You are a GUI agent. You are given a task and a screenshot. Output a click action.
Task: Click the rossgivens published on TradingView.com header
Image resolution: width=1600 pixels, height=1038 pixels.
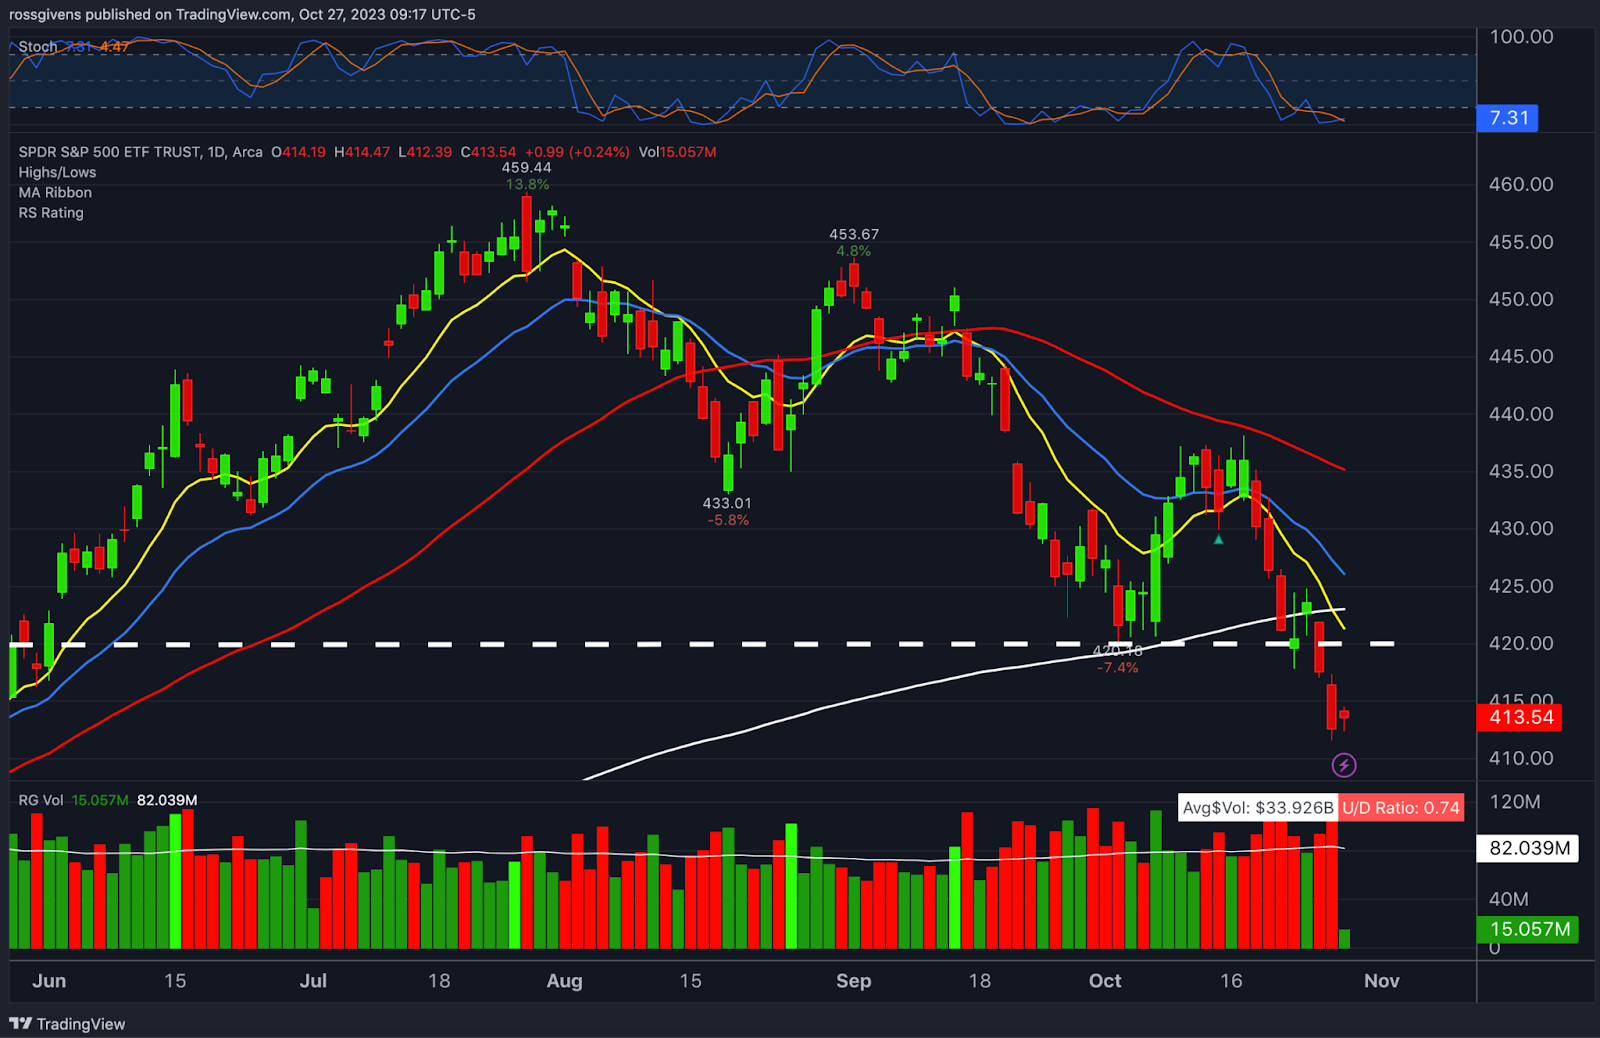[x=242, y=14]
